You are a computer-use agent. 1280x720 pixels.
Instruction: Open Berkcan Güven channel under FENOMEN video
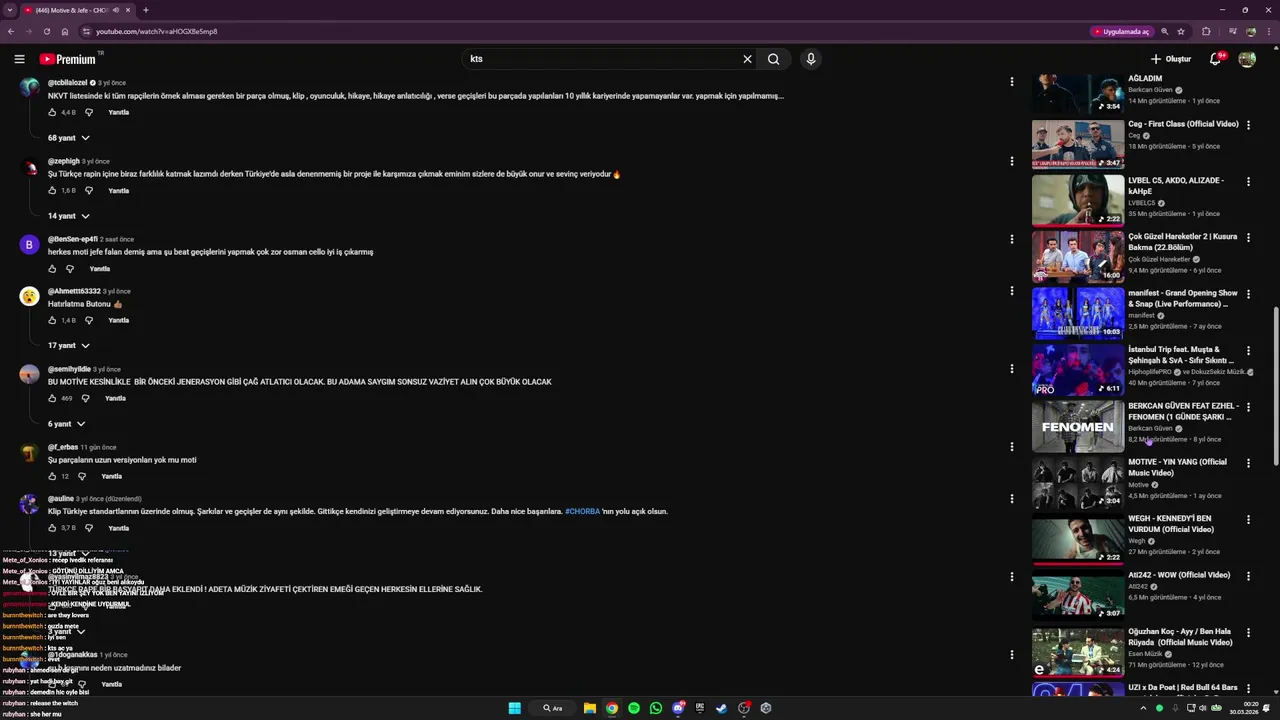point(1151,428)
